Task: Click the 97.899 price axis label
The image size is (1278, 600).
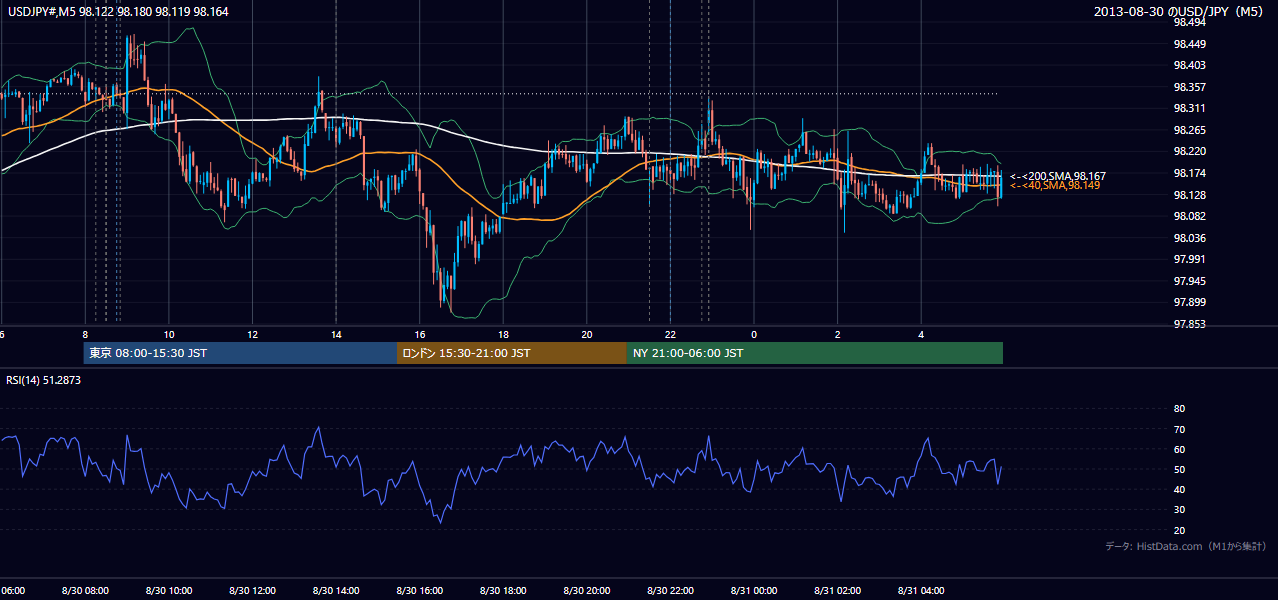Action: click(1188, 302)
